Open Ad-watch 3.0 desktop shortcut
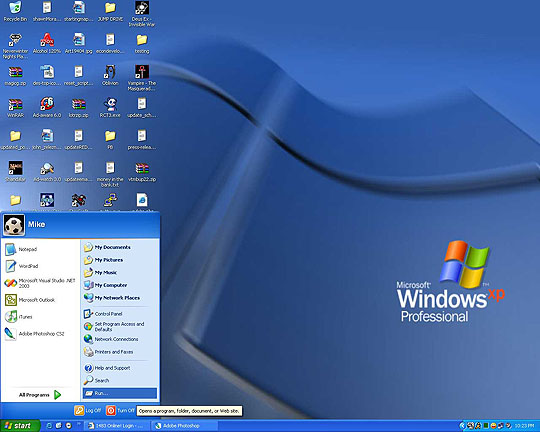Viewport: 540px width, 432px height. (x=47, y=172)
